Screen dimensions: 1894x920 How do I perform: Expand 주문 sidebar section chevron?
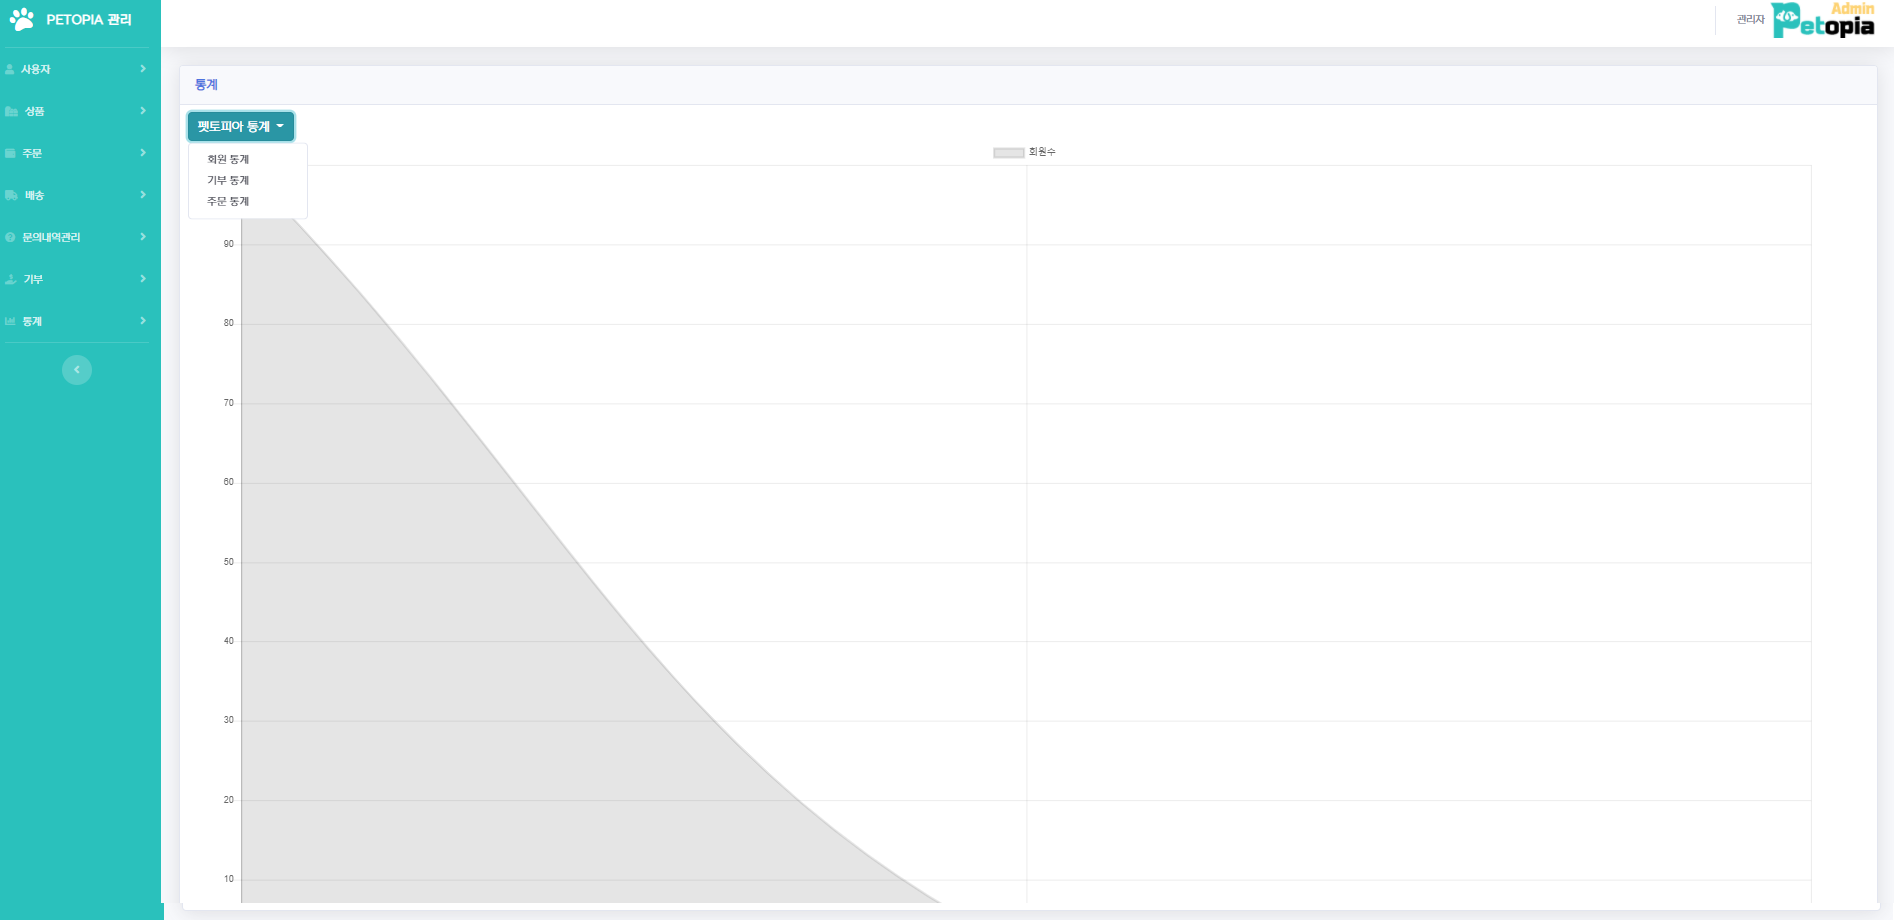(143, 153)
